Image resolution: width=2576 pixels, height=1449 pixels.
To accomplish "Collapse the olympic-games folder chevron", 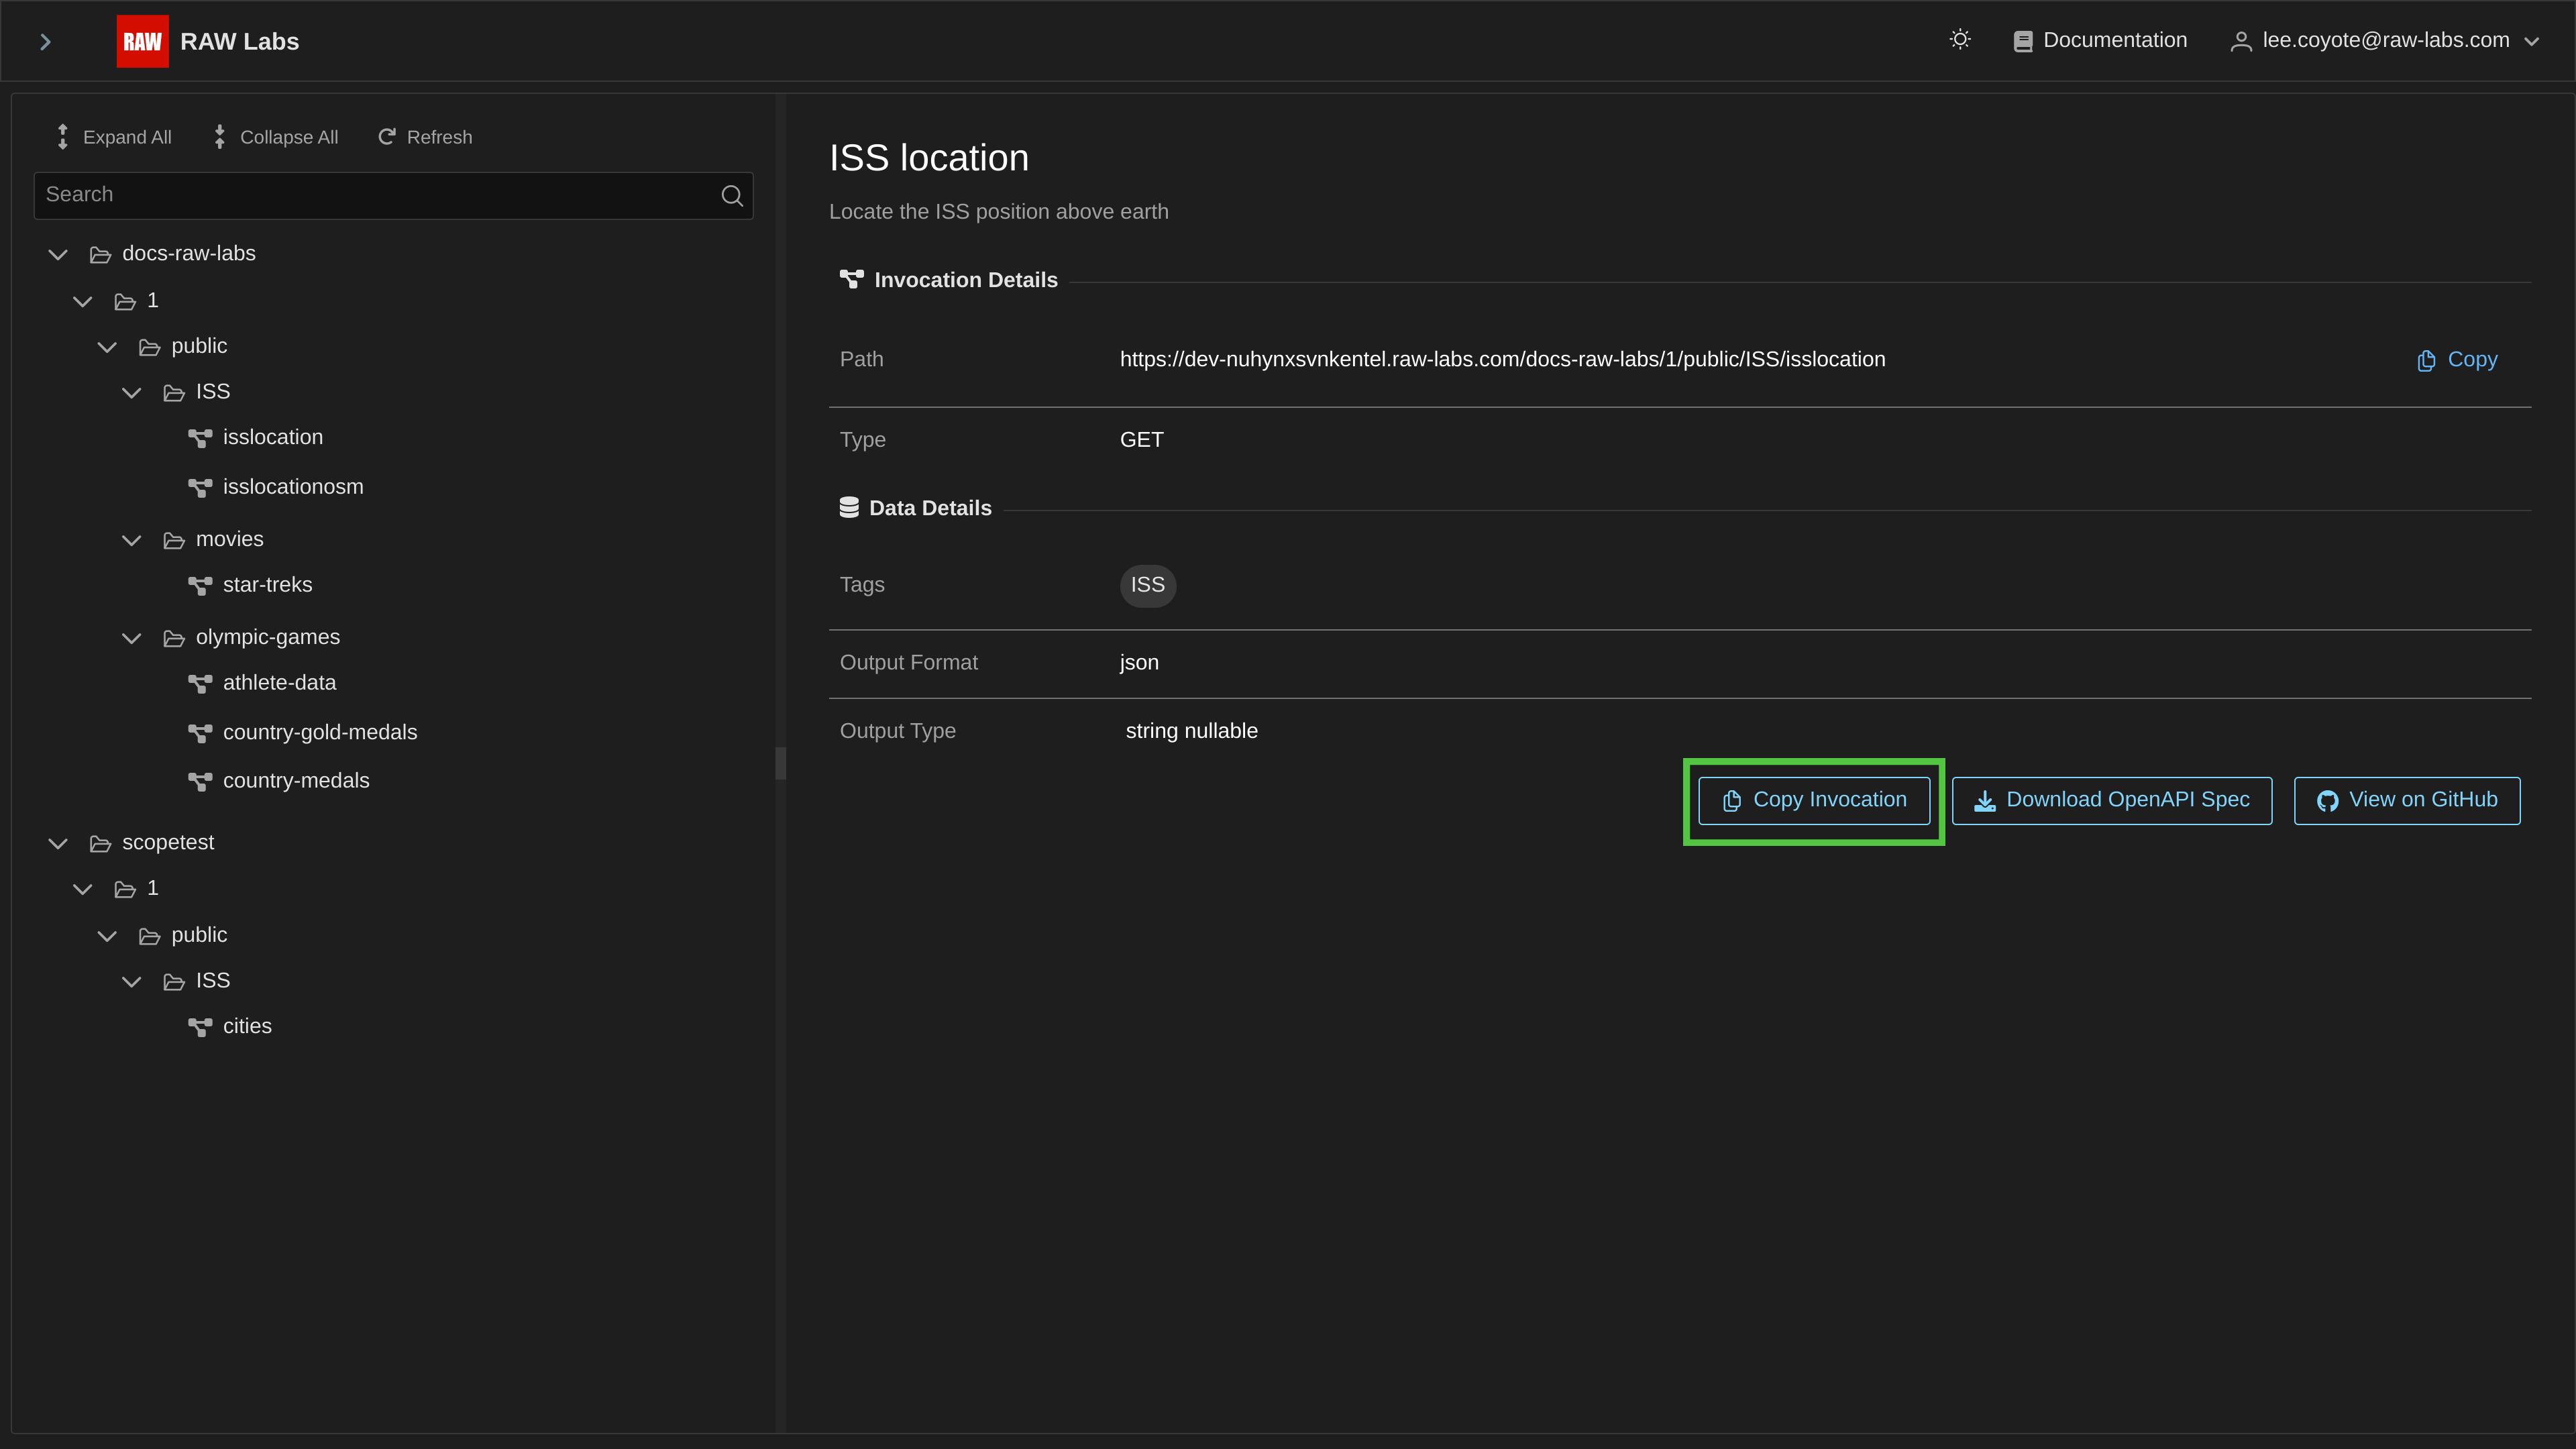I will (x=131, y=638).
